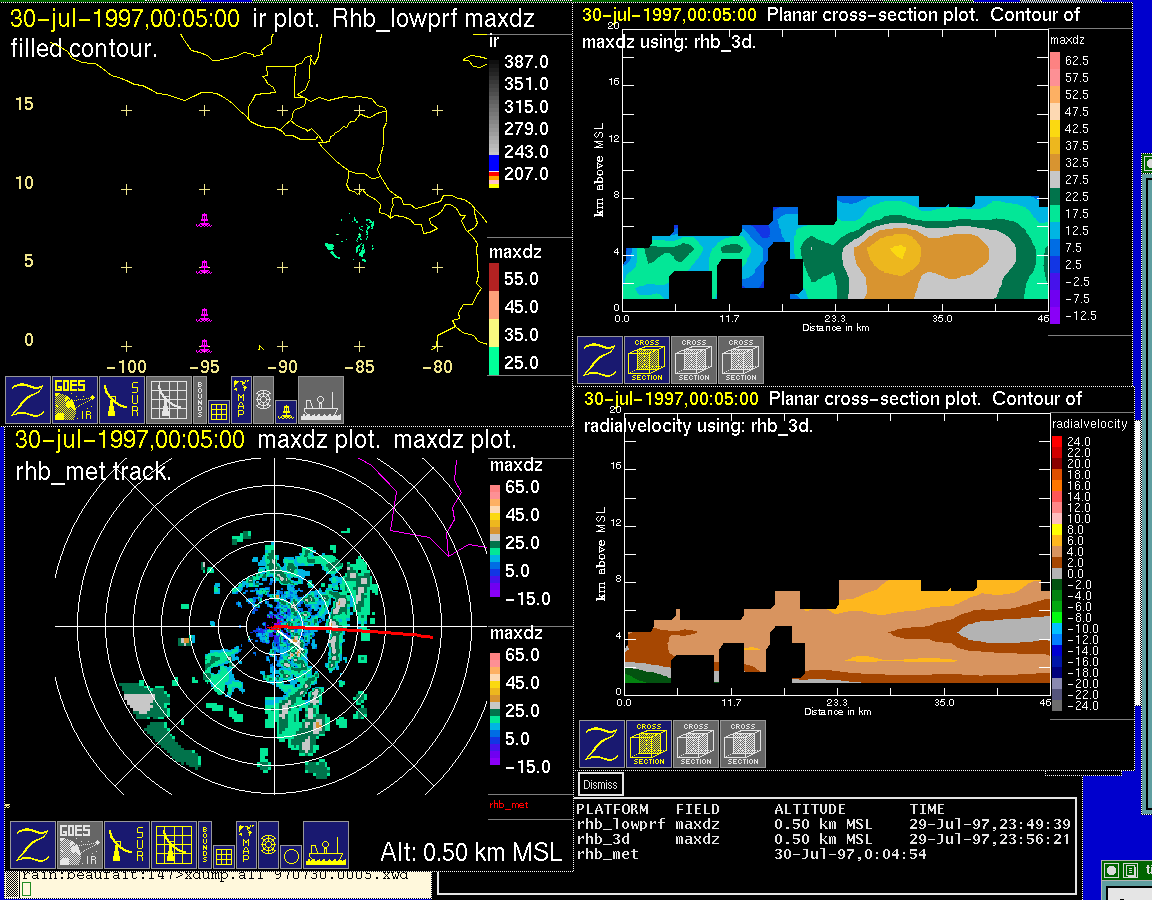The width and height of the screenshot is (1152, 900).
Task: Toggle active Cross Section icon in radial velocity panel
Action: tap(649, 744)
